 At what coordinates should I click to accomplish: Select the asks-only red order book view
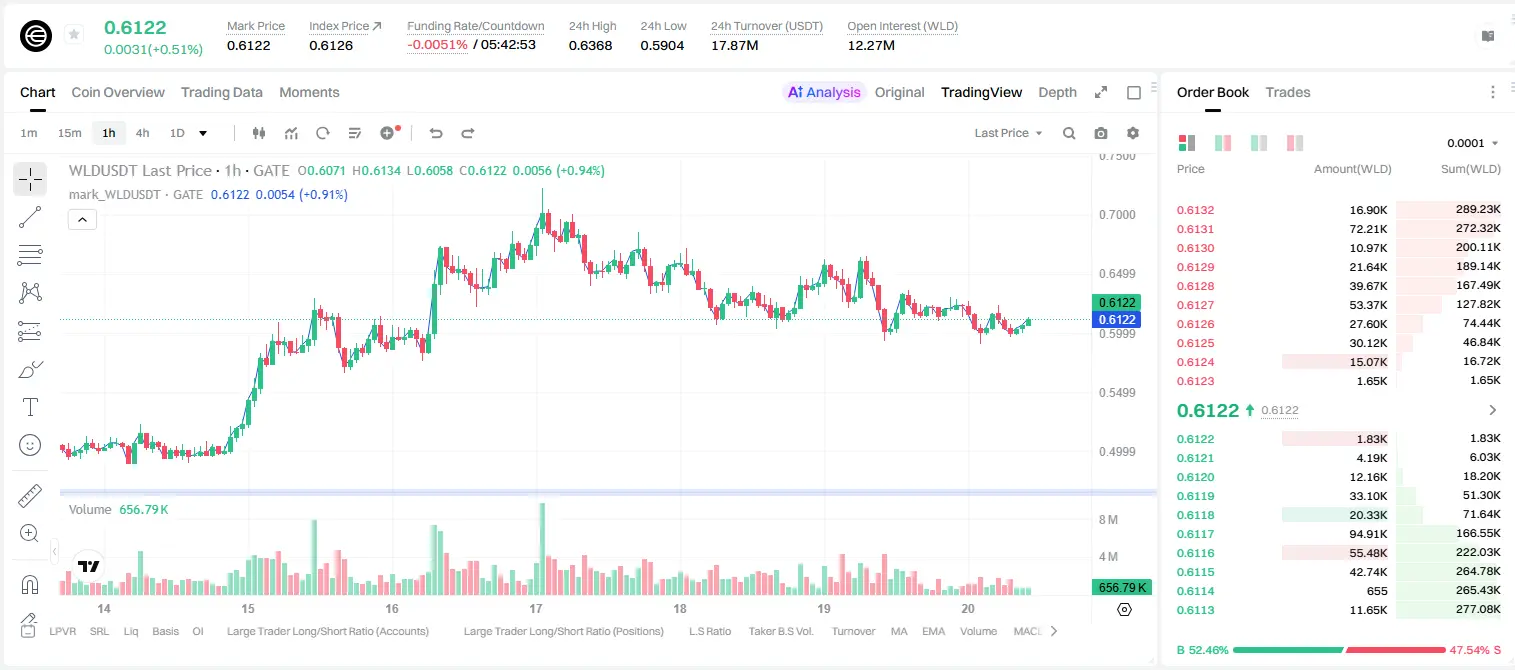click(x=1295, y=143)
